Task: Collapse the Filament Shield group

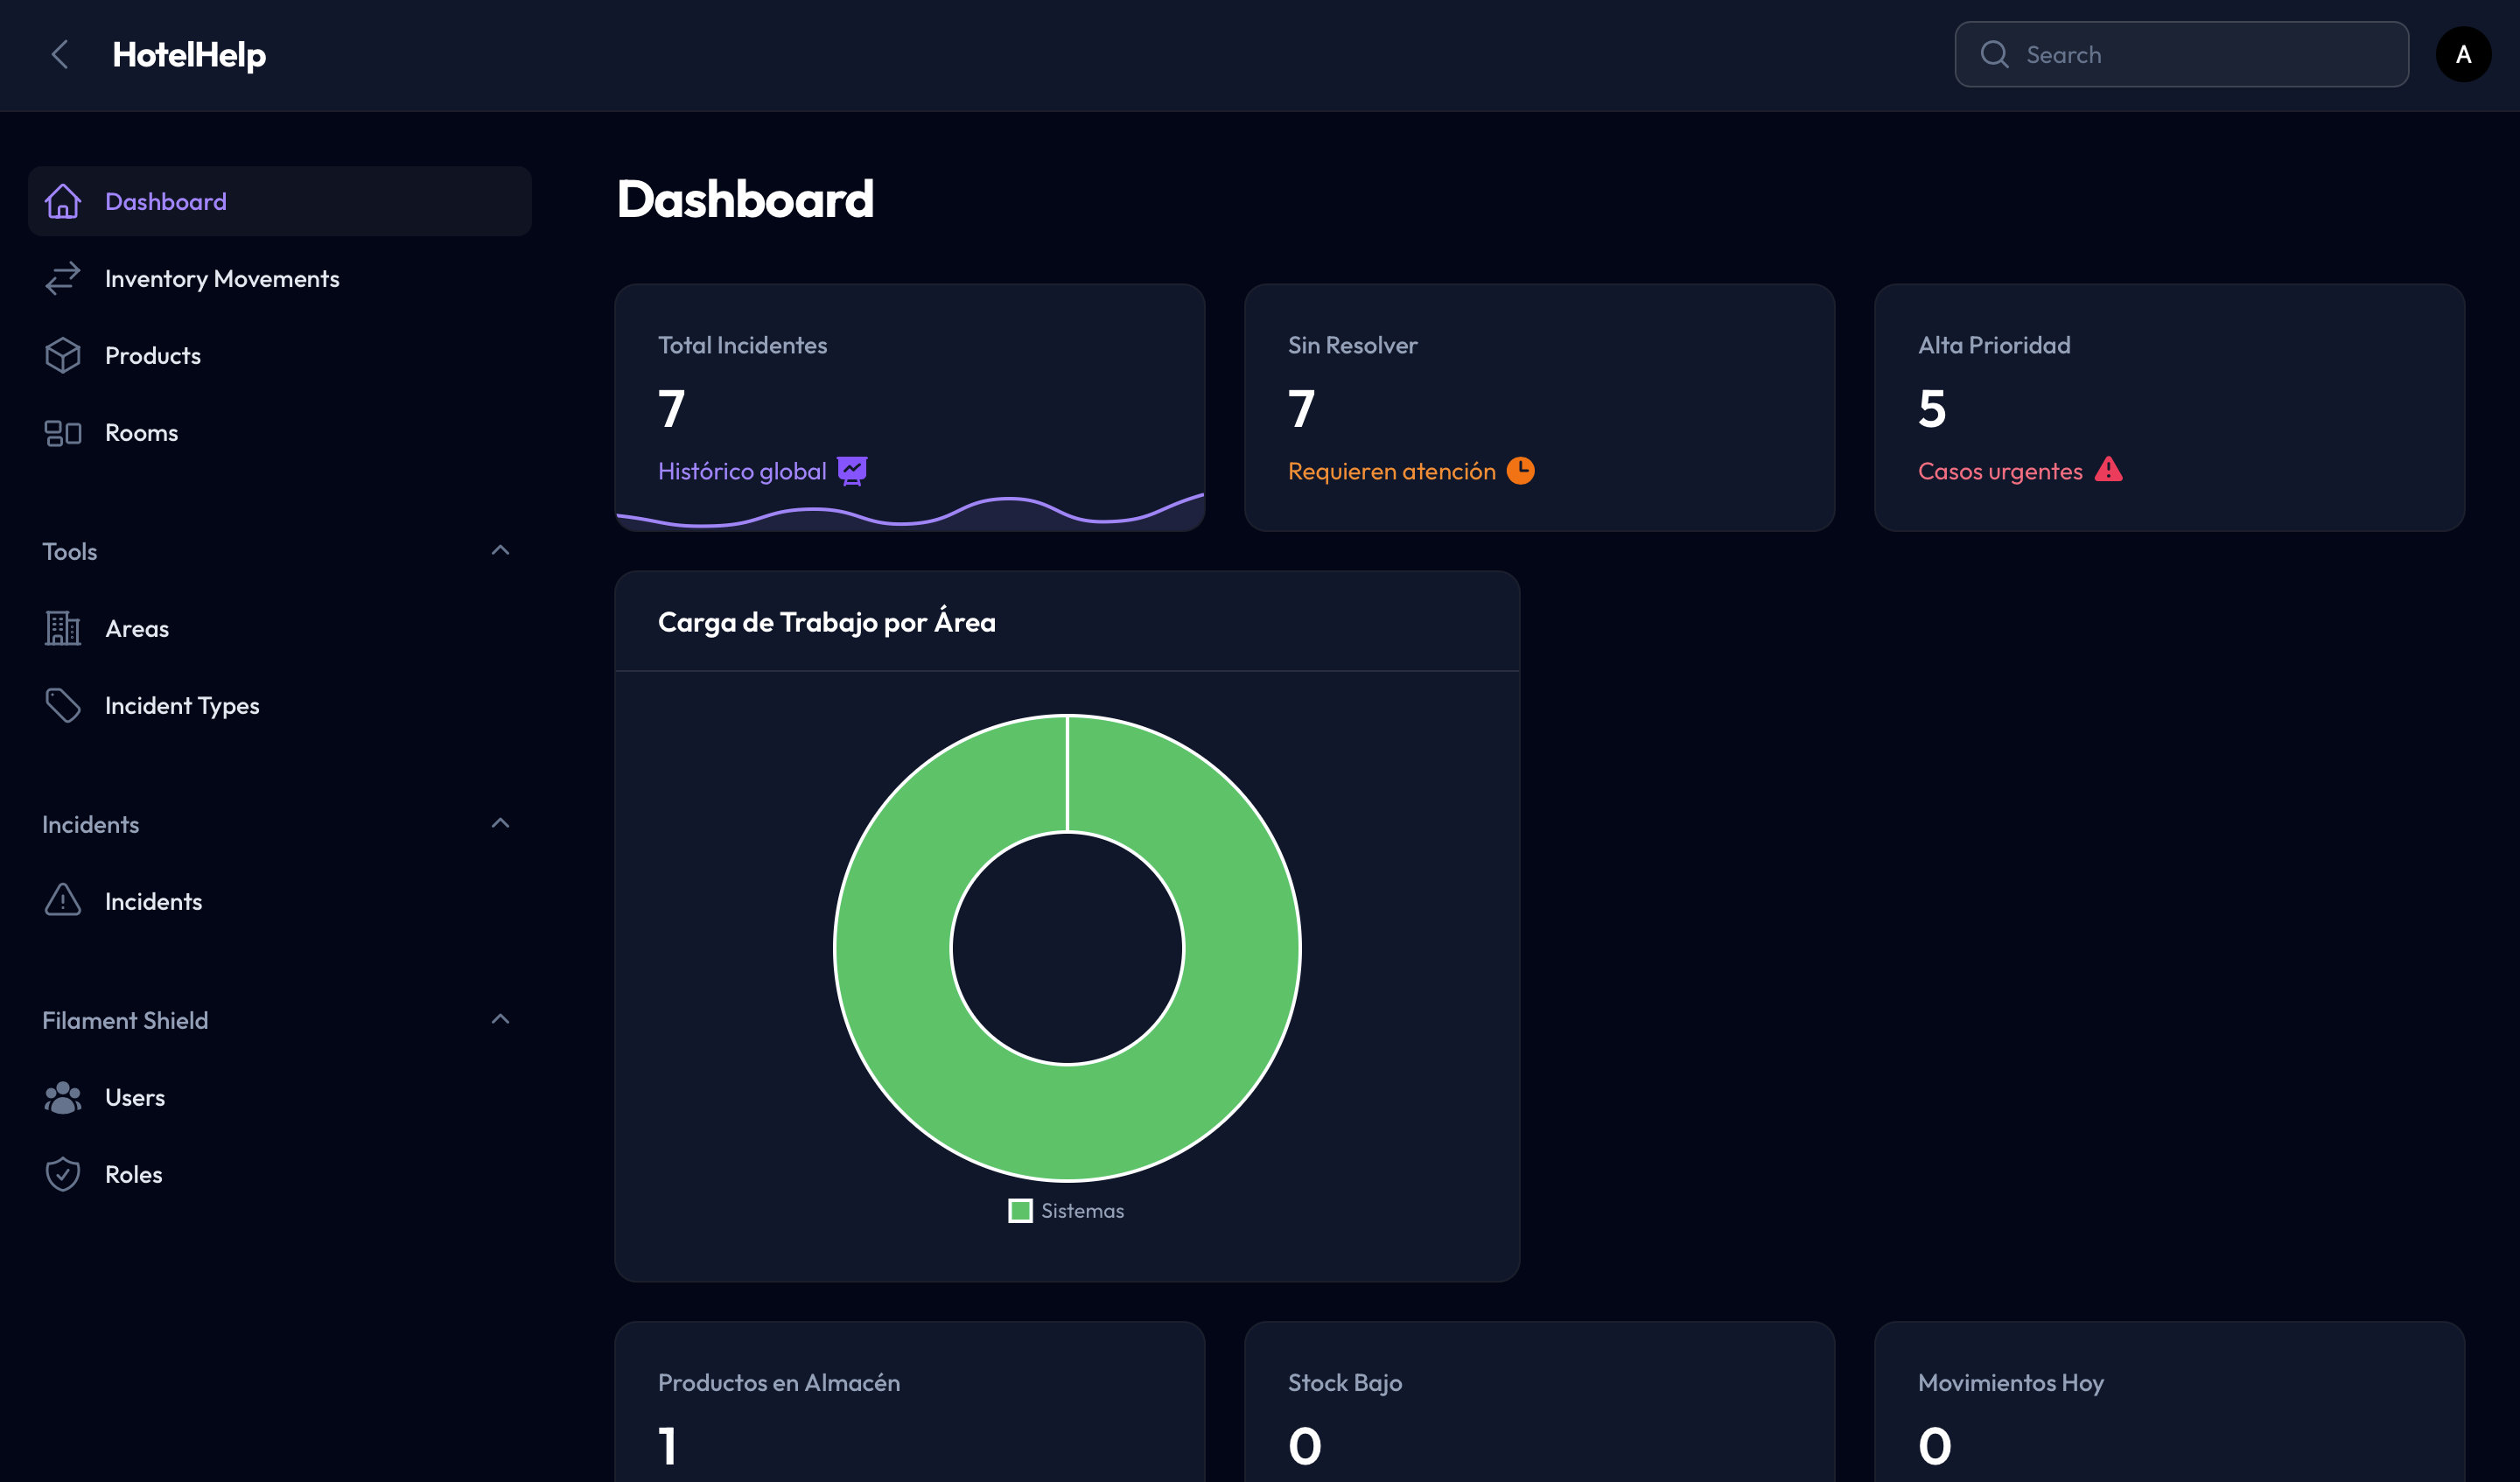Action: tap(500, 1020)
